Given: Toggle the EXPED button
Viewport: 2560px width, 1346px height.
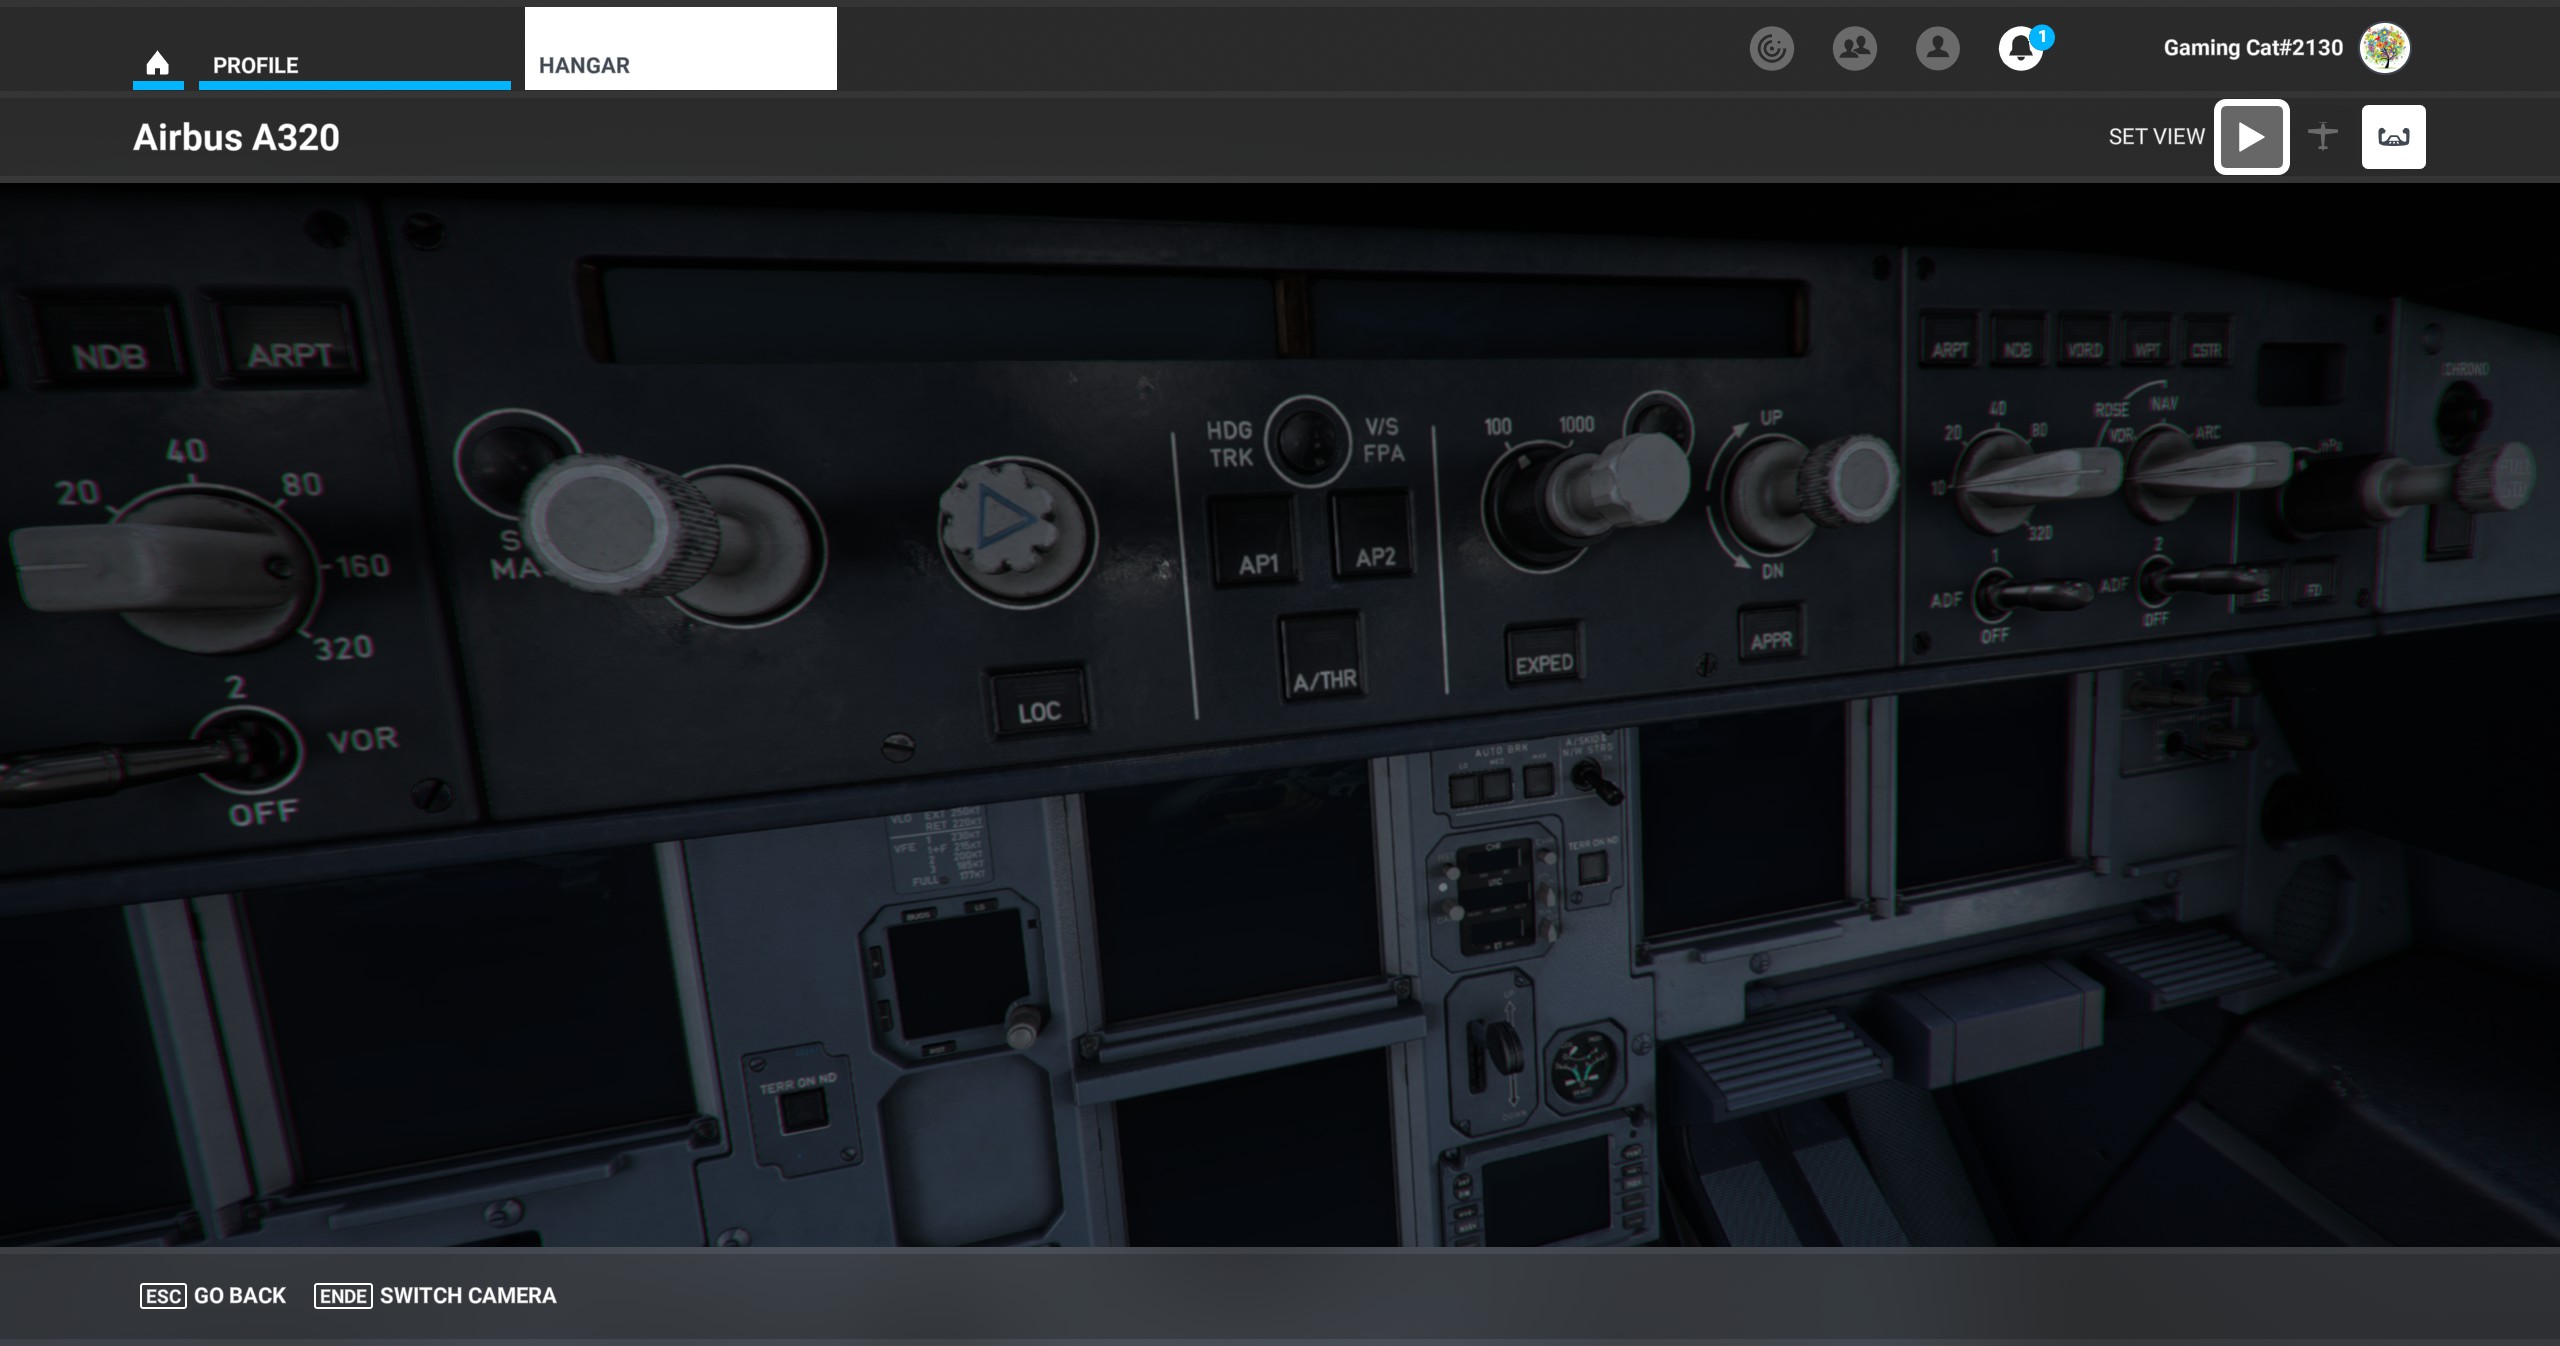Looking at the screenshot, I should [x=1544, y=655].
